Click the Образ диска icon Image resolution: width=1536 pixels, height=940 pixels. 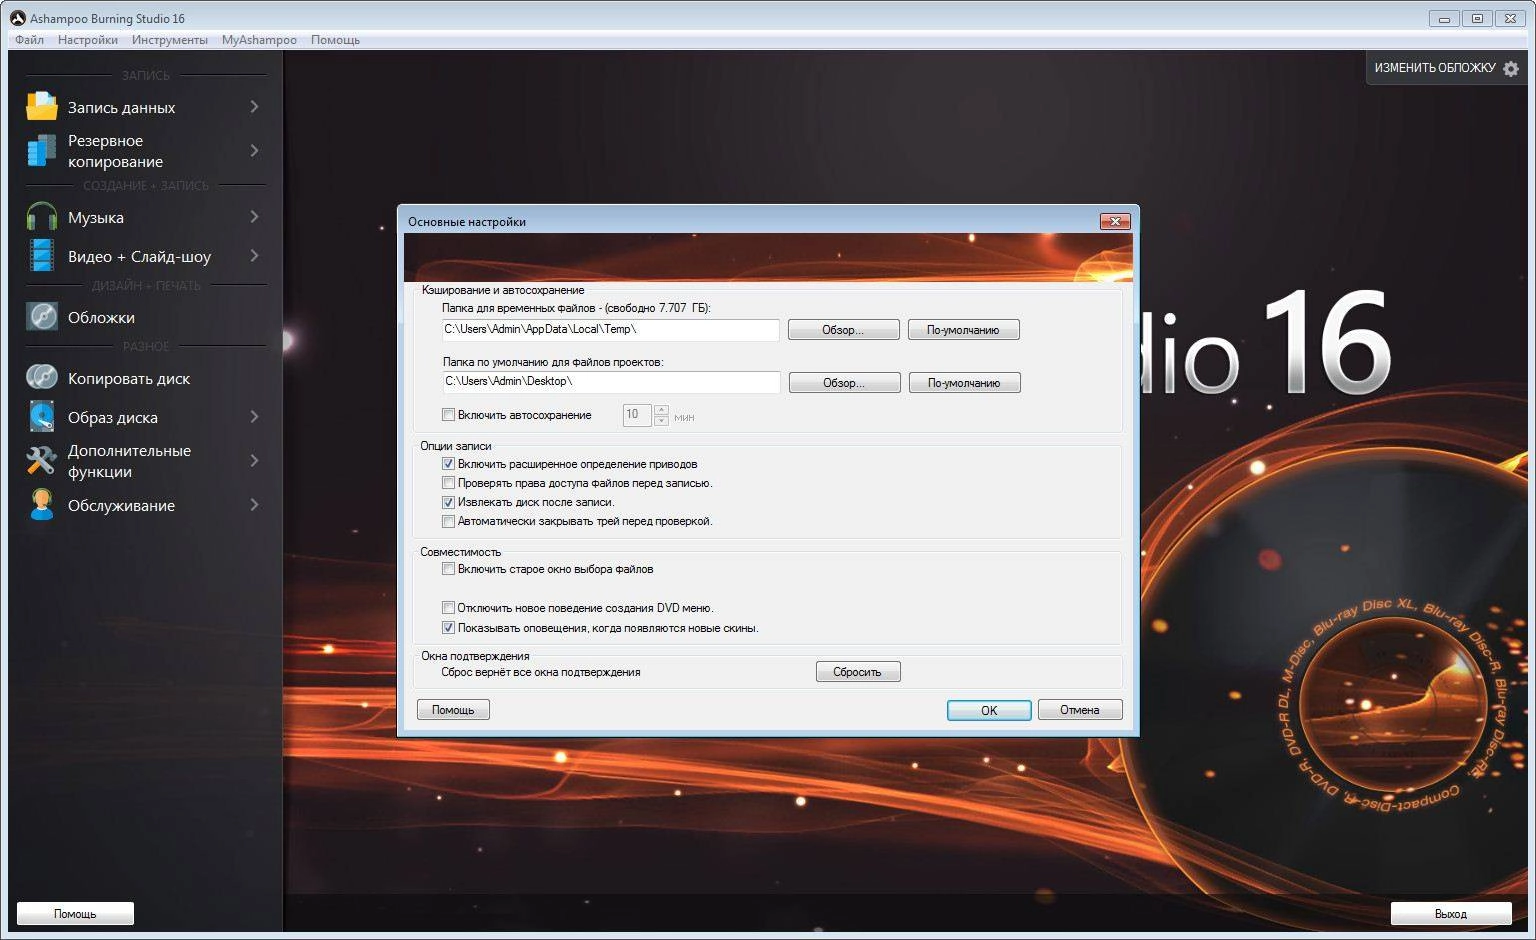click(42, 417)
